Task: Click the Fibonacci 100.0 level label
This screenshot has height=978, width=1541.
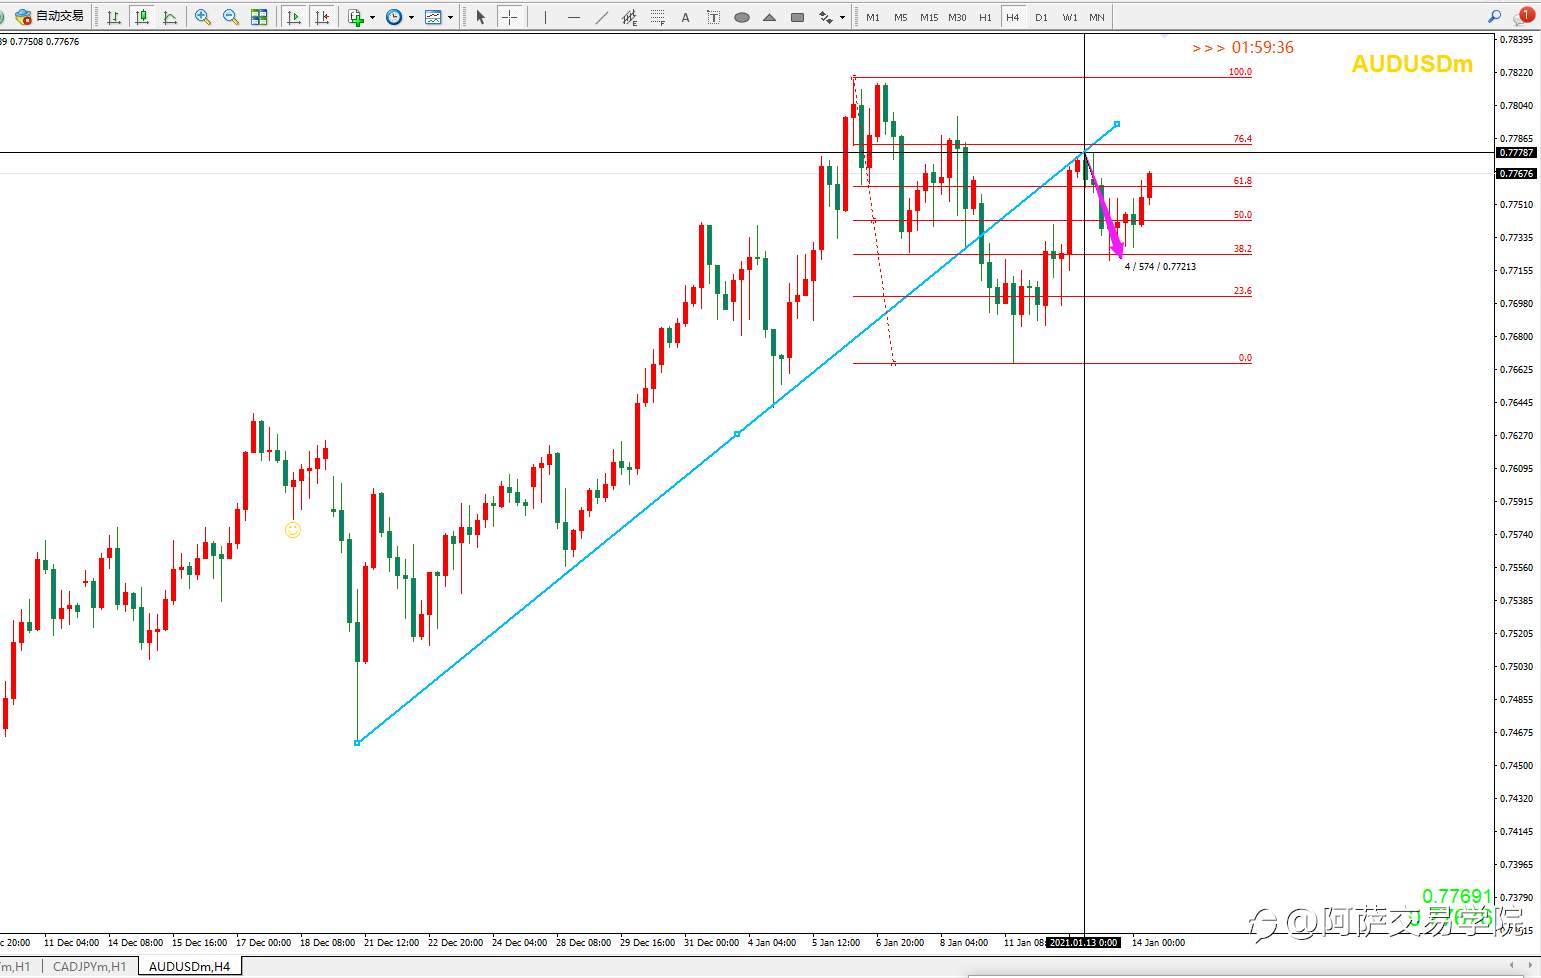Action: (x=1240, y=72)
